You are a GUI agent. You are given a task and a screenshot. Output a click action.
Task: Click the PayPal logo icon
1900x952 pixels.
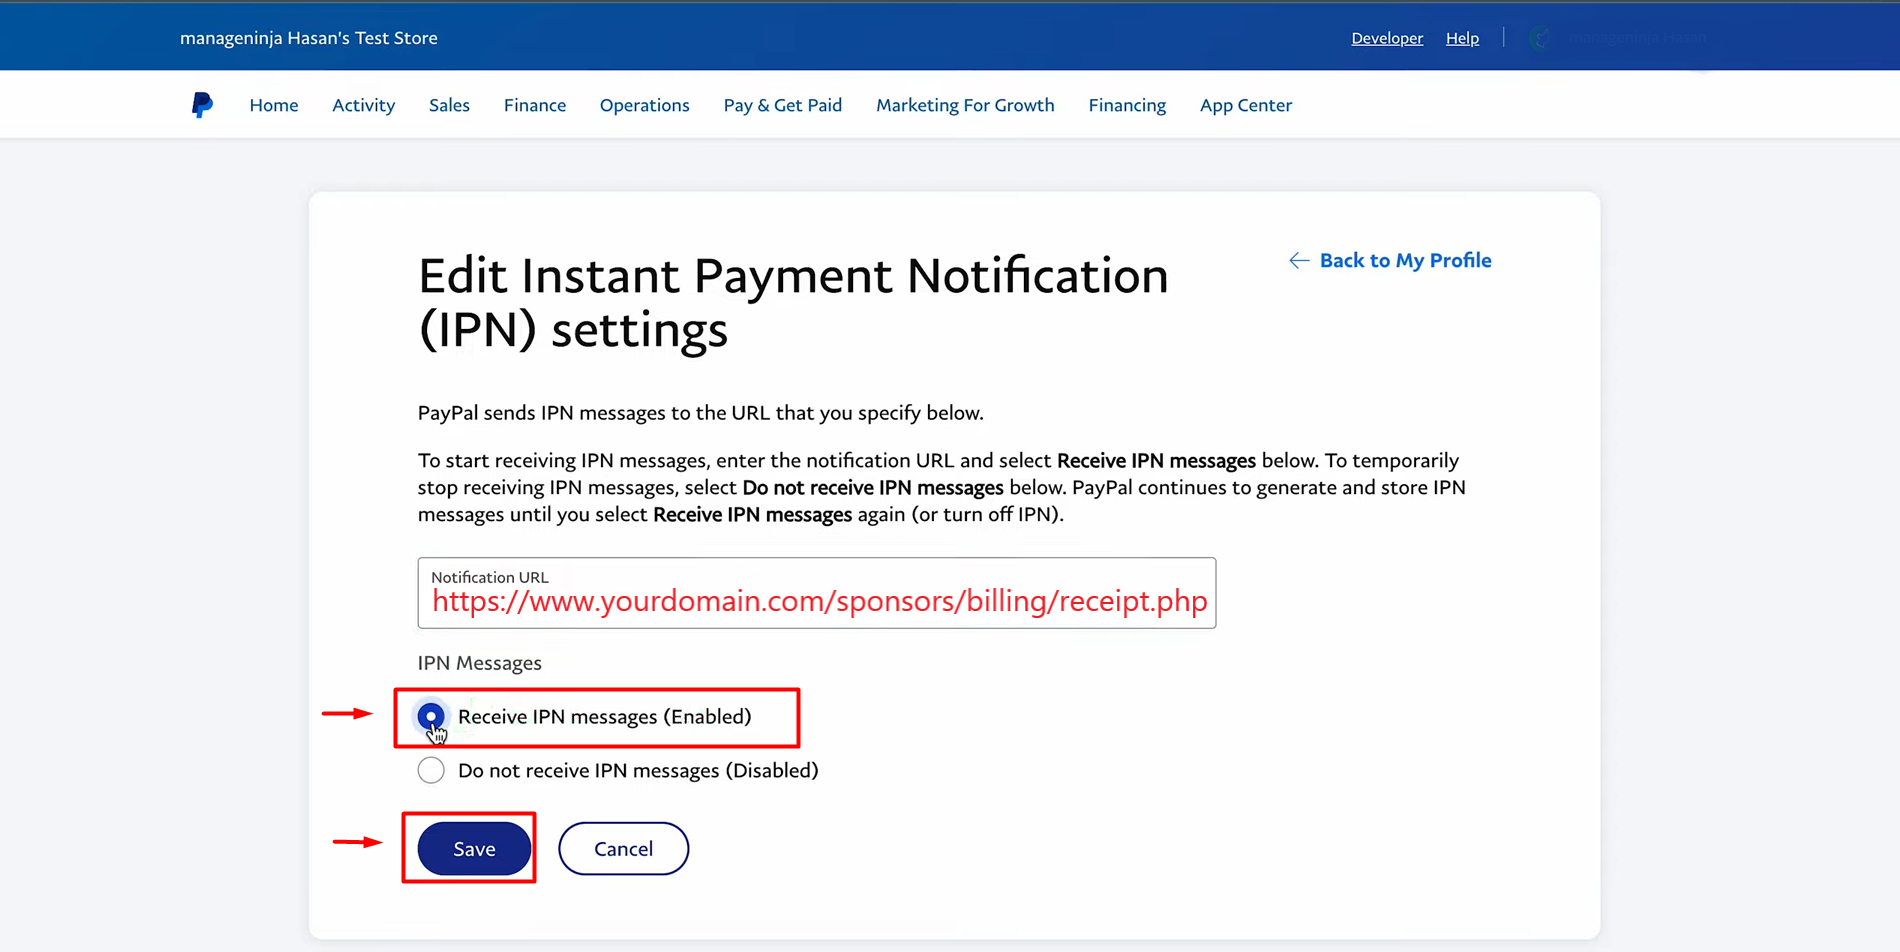pos(202,105)
